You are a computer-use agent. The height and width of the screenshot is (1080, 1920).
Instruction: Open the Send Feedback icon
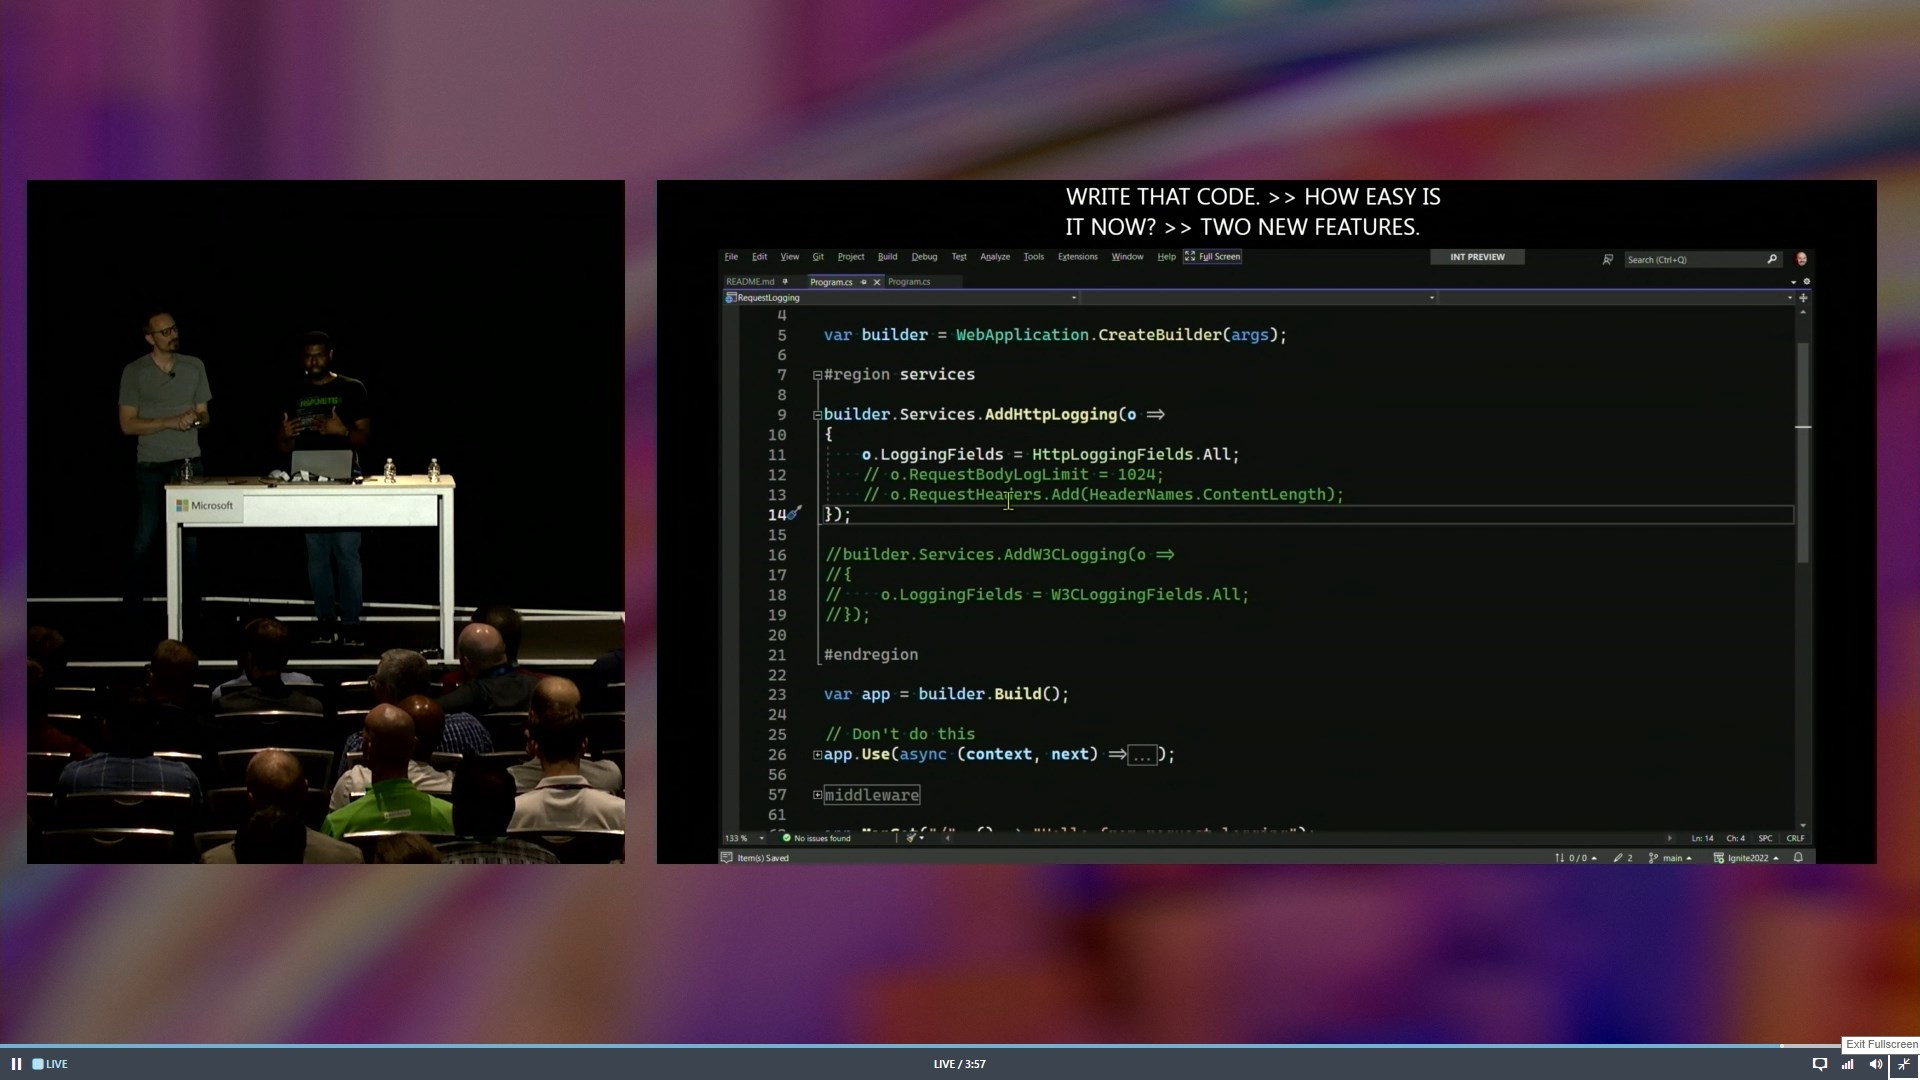click(1608, 259)
